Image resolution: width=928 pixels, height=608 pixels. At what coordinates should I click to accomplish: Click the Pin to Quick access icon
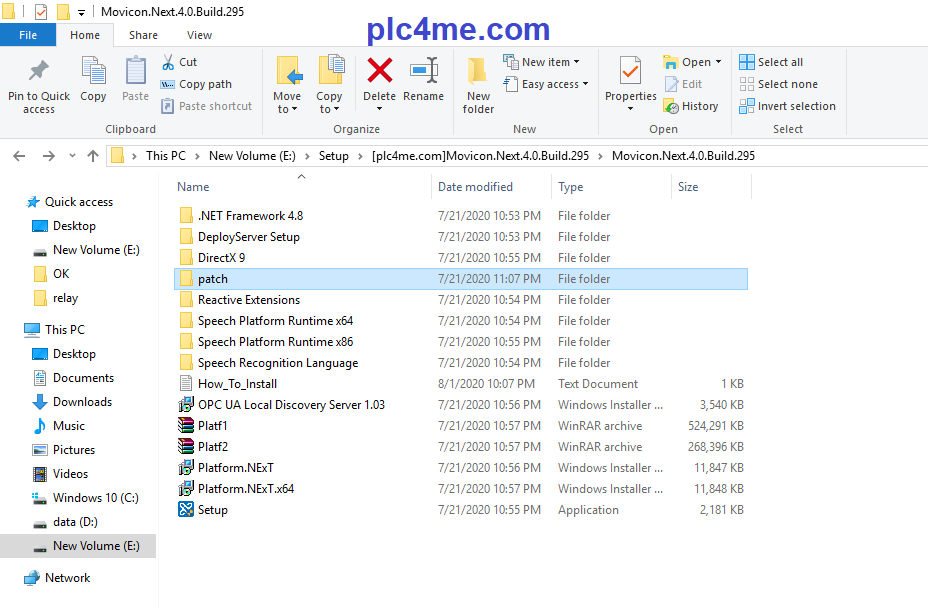pos(39,72)
